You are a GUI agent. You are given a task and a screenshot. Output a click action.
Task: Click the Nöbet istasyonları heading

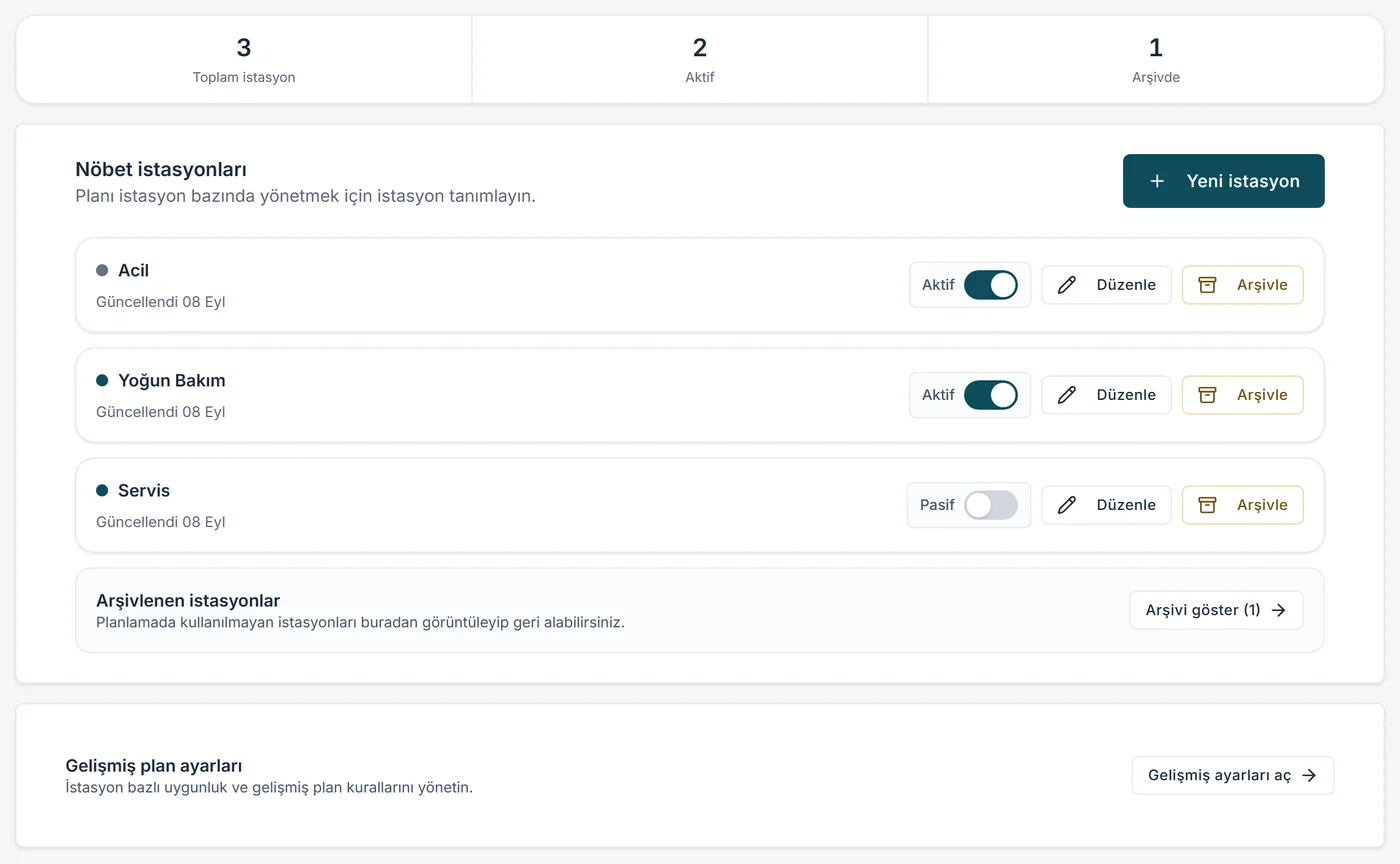click(x=161, y=170)
